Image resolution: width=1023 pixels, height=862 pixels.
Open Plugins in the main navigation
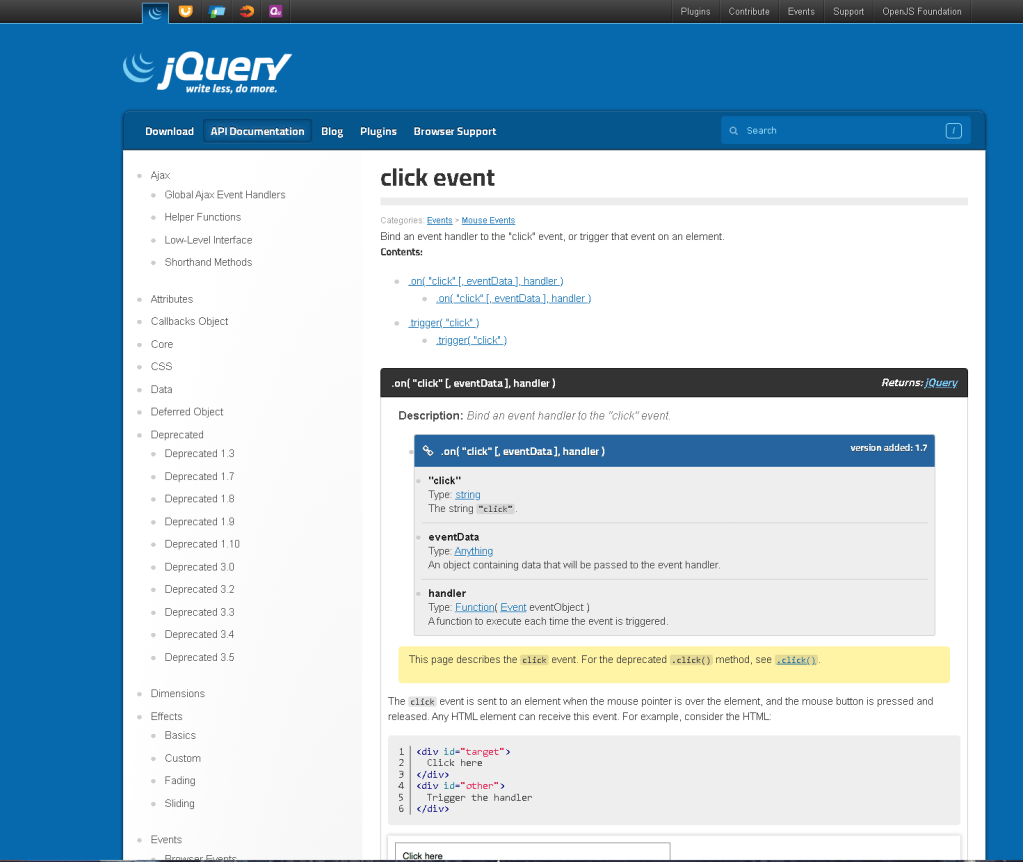coord(378,131)
